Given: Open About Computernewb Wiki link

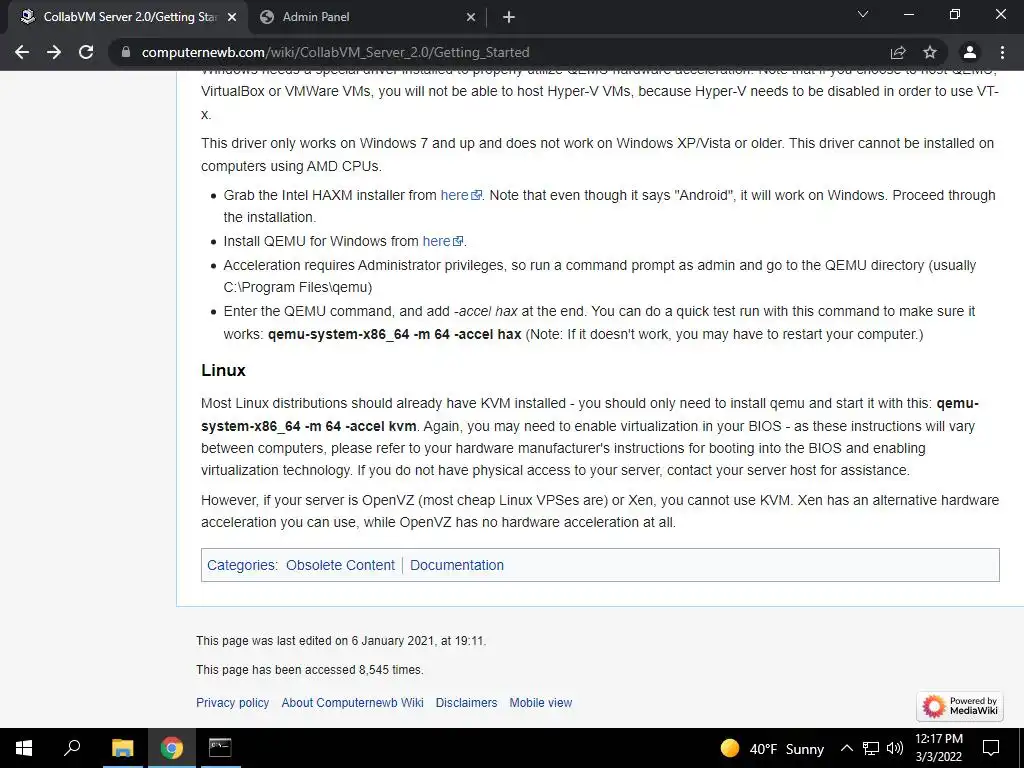Looking at the screenshot, I should 353,703.
